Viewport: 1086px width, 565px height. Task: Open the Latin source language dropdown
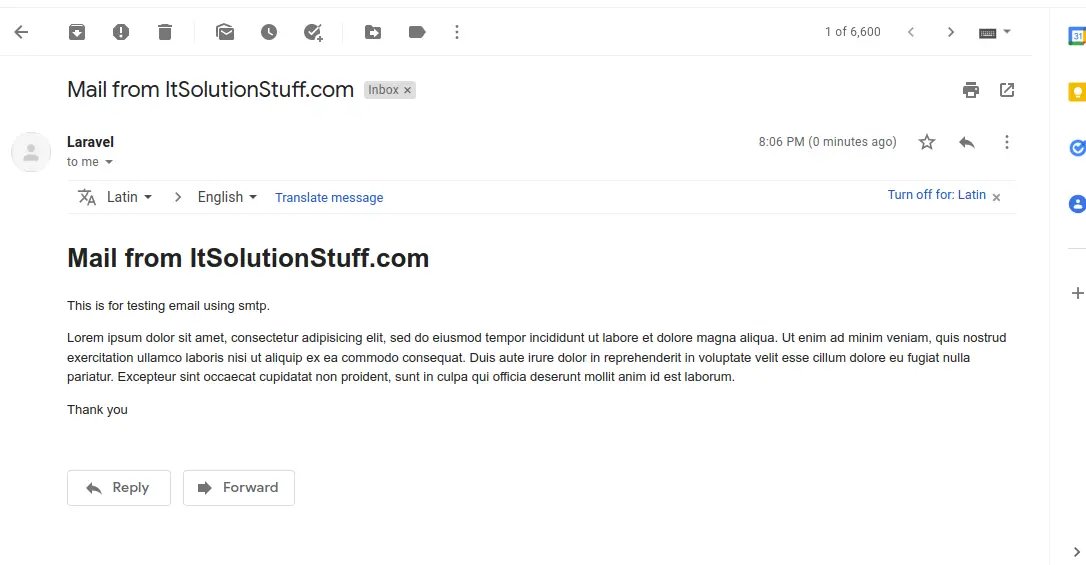[129, 197]
